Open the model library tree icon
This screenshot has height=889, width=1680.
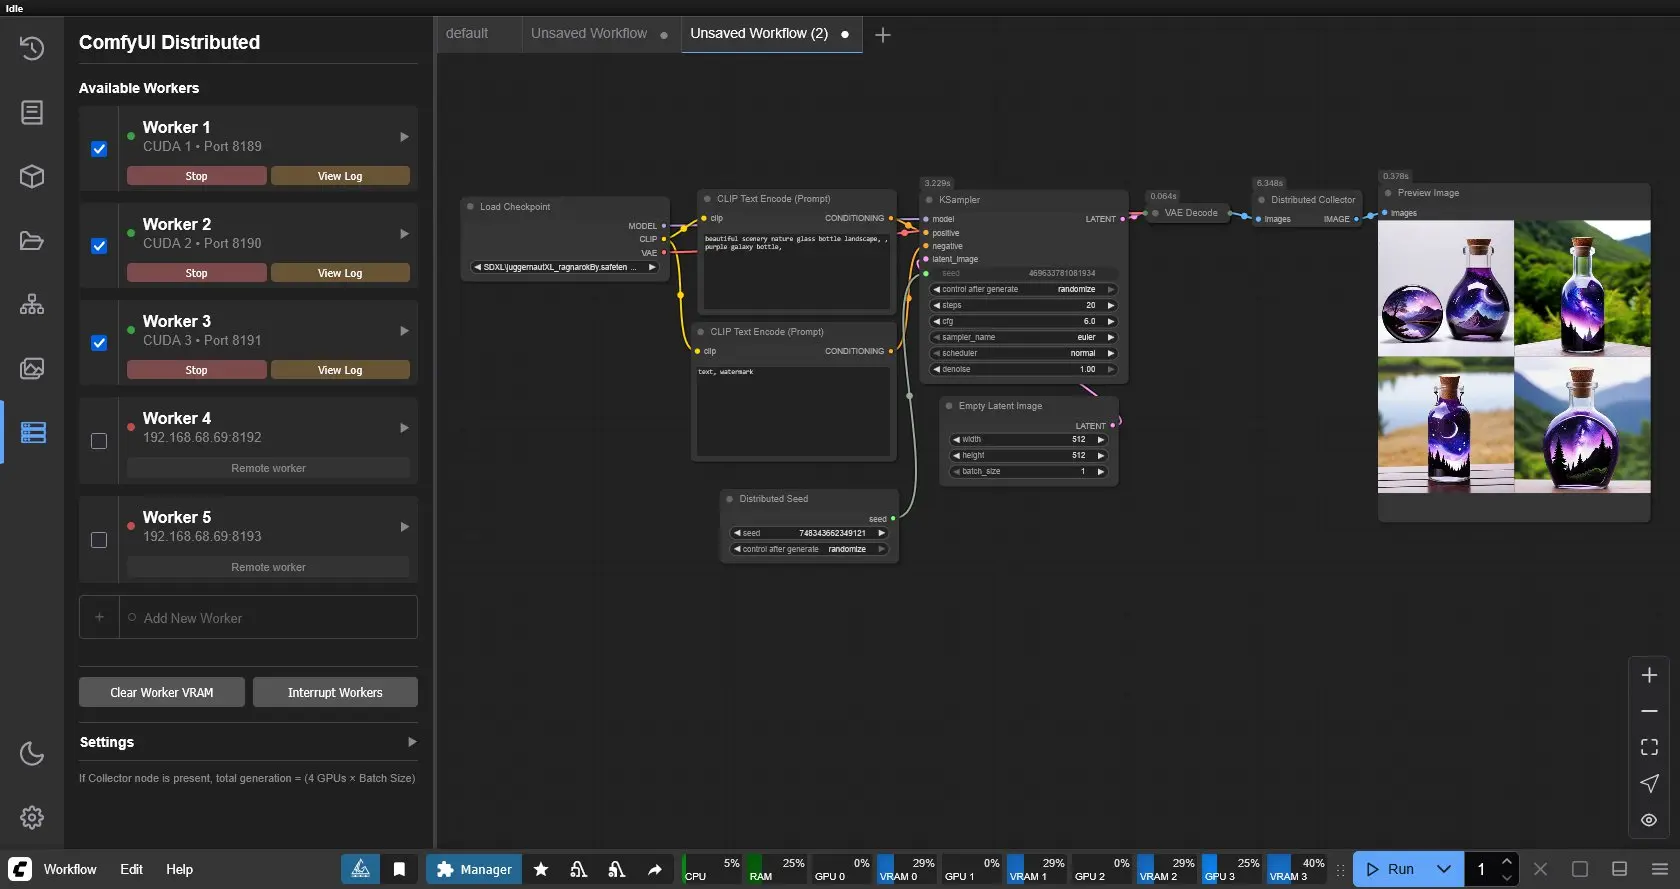point(32,305)
